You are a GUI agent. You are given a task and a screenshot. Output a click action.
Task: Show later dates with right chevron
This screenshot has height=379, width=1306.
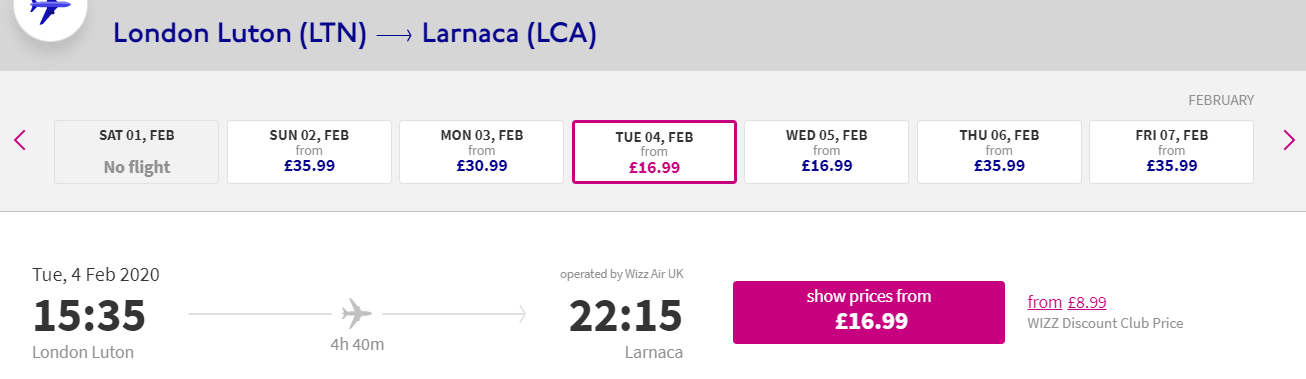coord(1289,140)
